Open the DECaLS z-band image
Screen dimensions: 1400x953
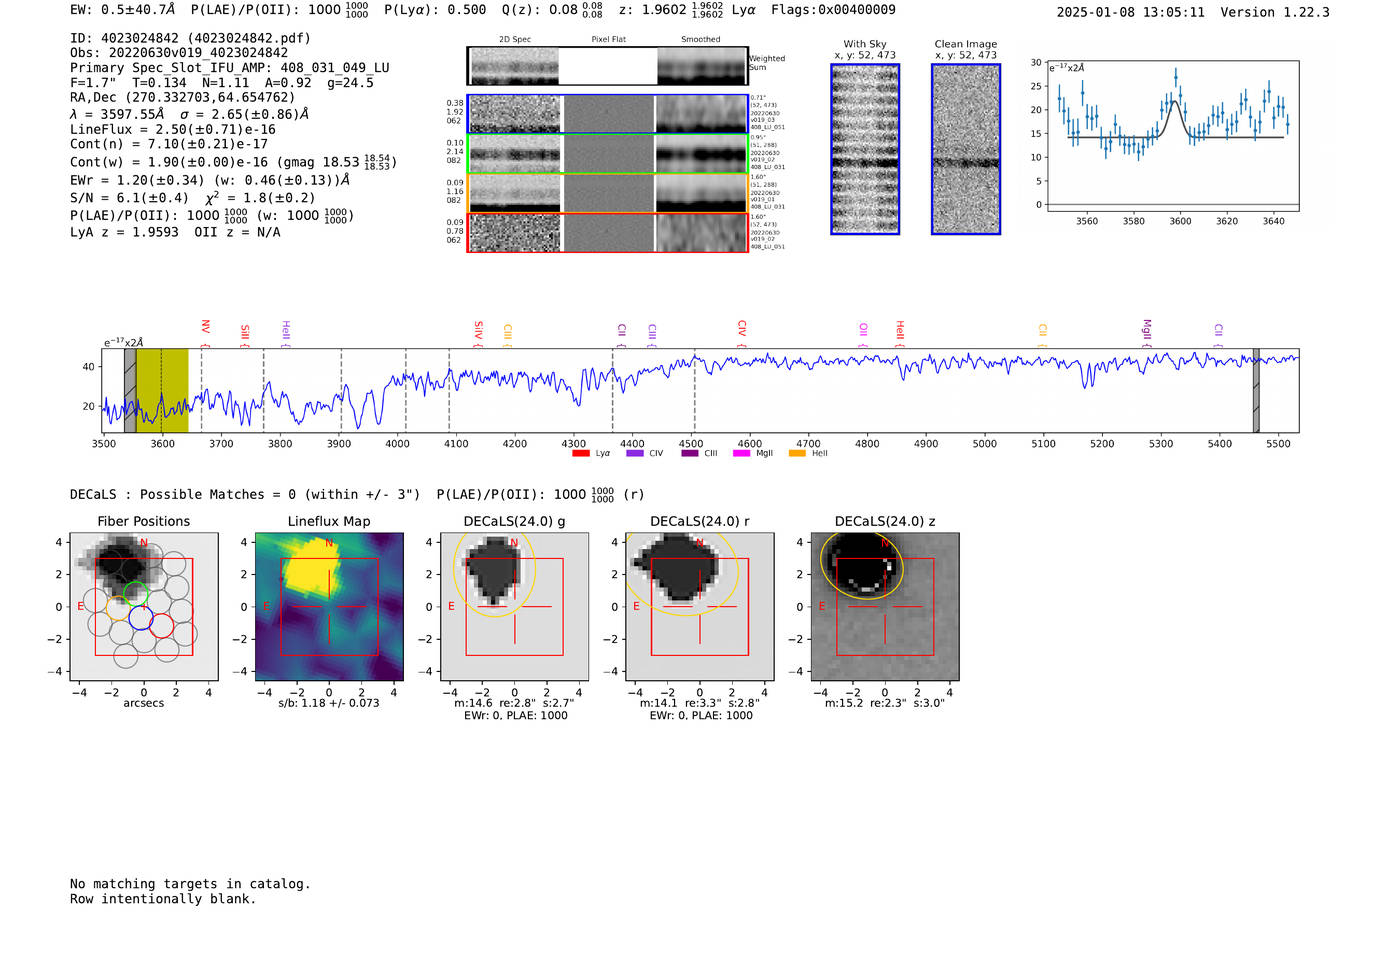click(x=885, y=606)
